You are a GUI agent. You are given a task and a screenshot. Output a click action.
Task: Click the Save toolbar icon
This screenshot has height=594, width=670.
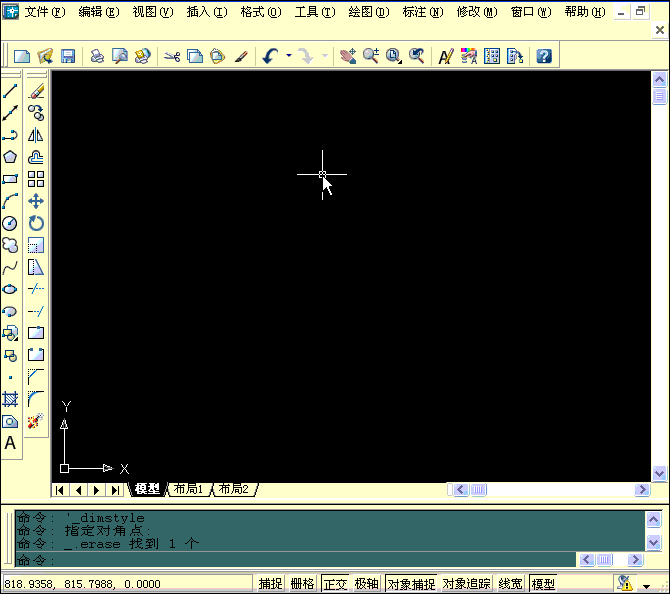(x=68, y=56)
